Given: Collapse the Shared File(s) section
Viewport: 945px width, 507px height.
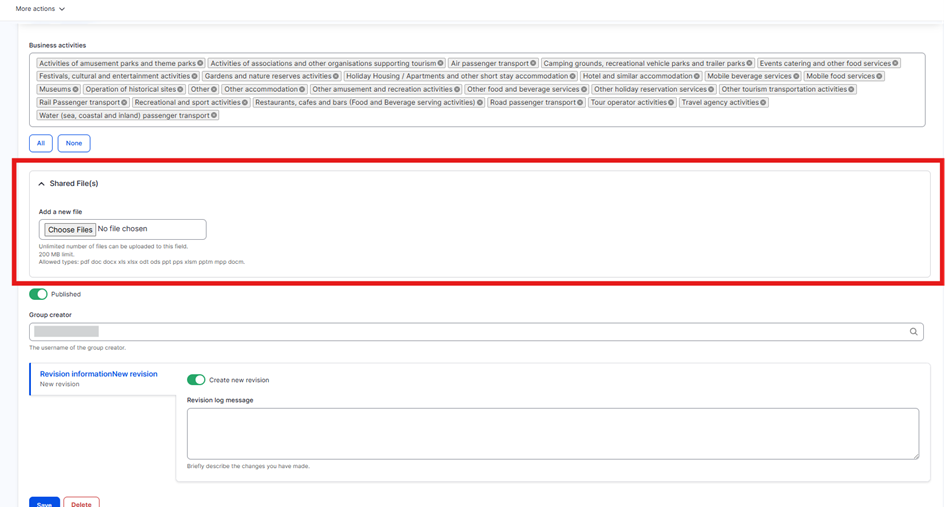Looking at the screenshot, I should click(68, 184).
